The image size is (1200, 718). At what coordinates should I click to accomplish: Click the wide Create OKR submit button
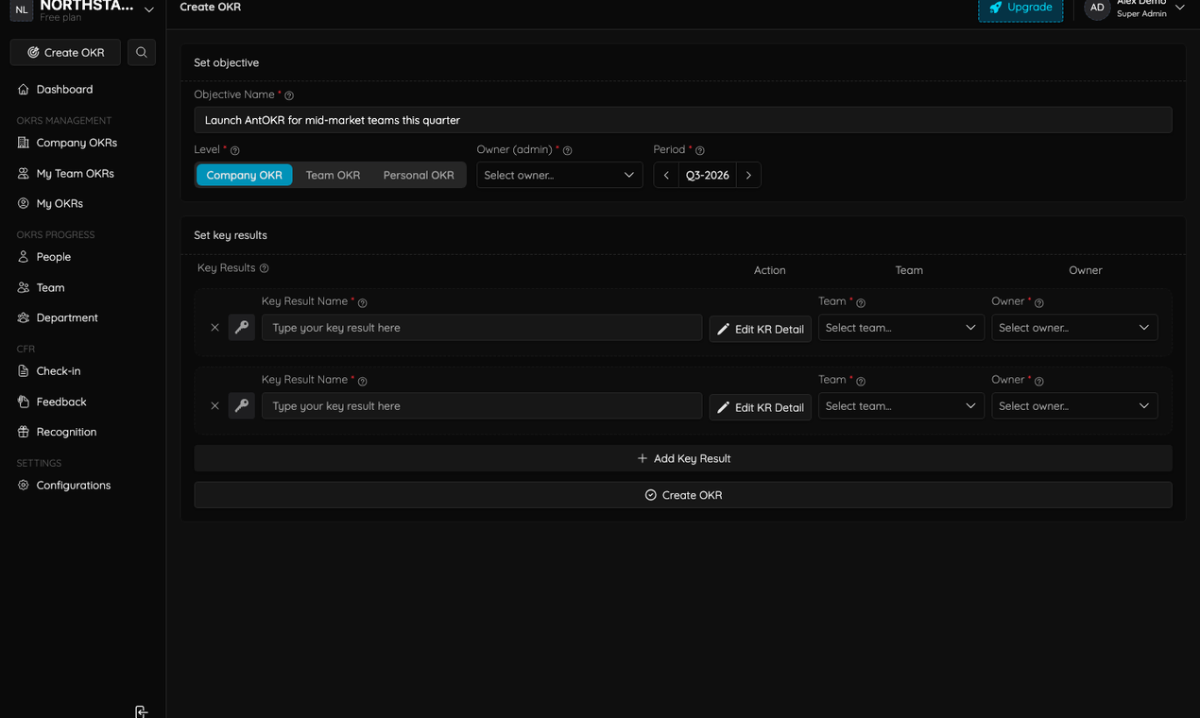tap(683, 495)
